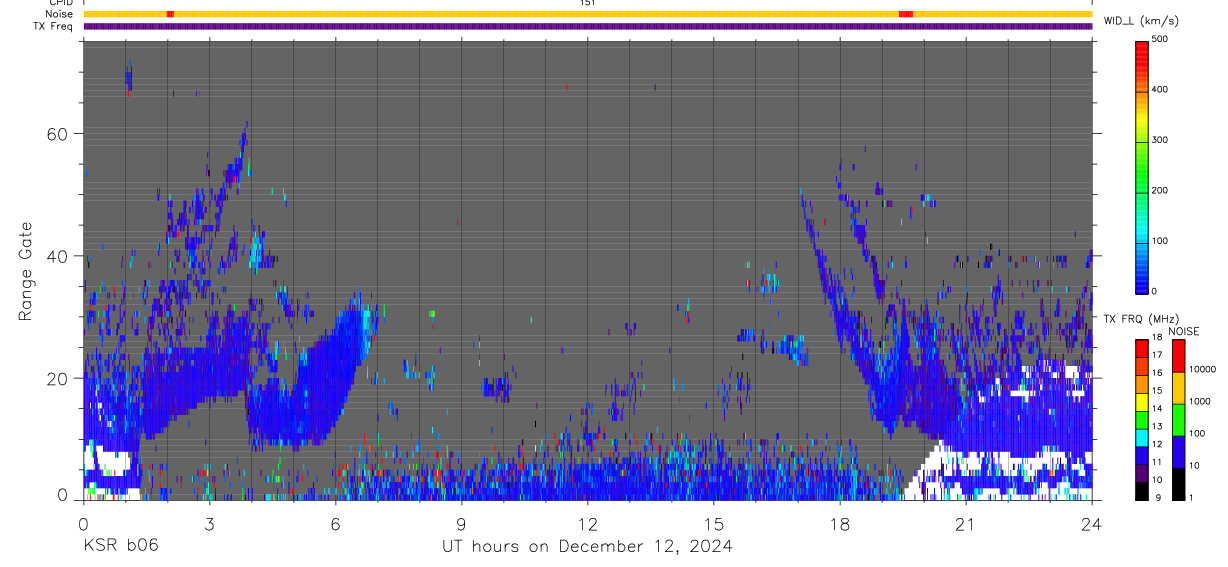Click the "Noise" row label at top
Screen dimensions: 1228x567
(x=59, y=14)
